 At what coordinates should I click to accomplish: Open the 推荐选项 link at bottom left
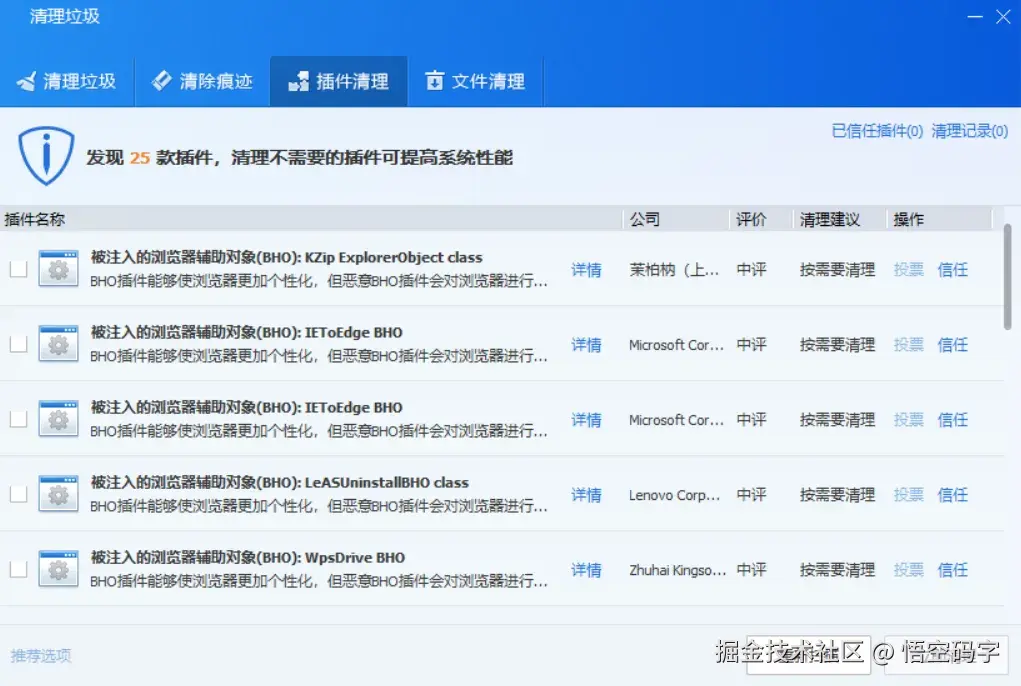tap(40, 656)
